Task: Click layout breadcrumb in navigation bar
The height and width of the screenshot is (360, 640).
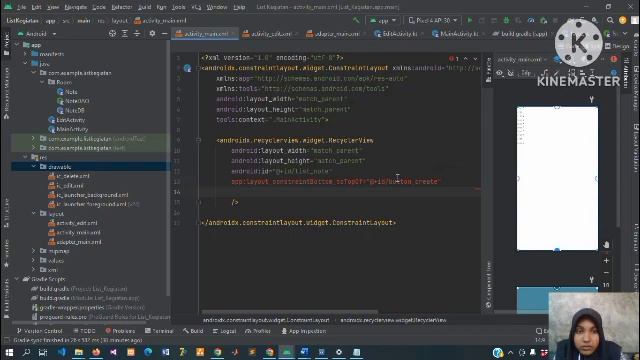Action: point(120,20)
